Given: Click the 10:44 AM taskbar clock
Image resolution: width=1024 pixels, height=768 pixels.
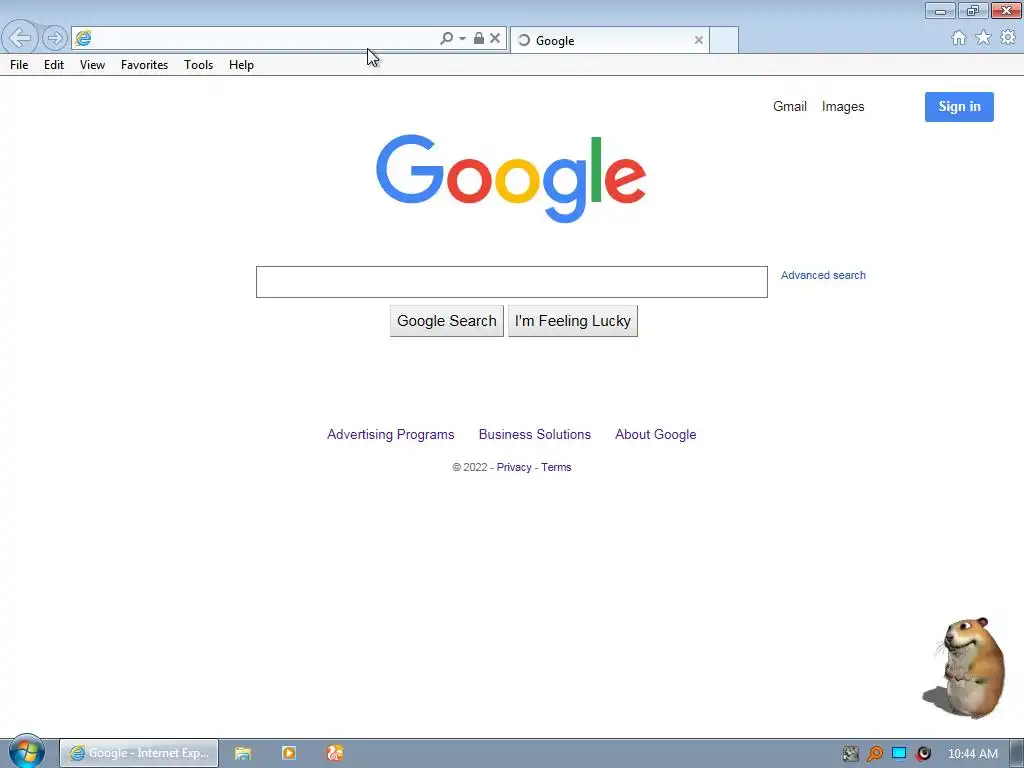Looking at the screenshot, I should coord(972,754).
